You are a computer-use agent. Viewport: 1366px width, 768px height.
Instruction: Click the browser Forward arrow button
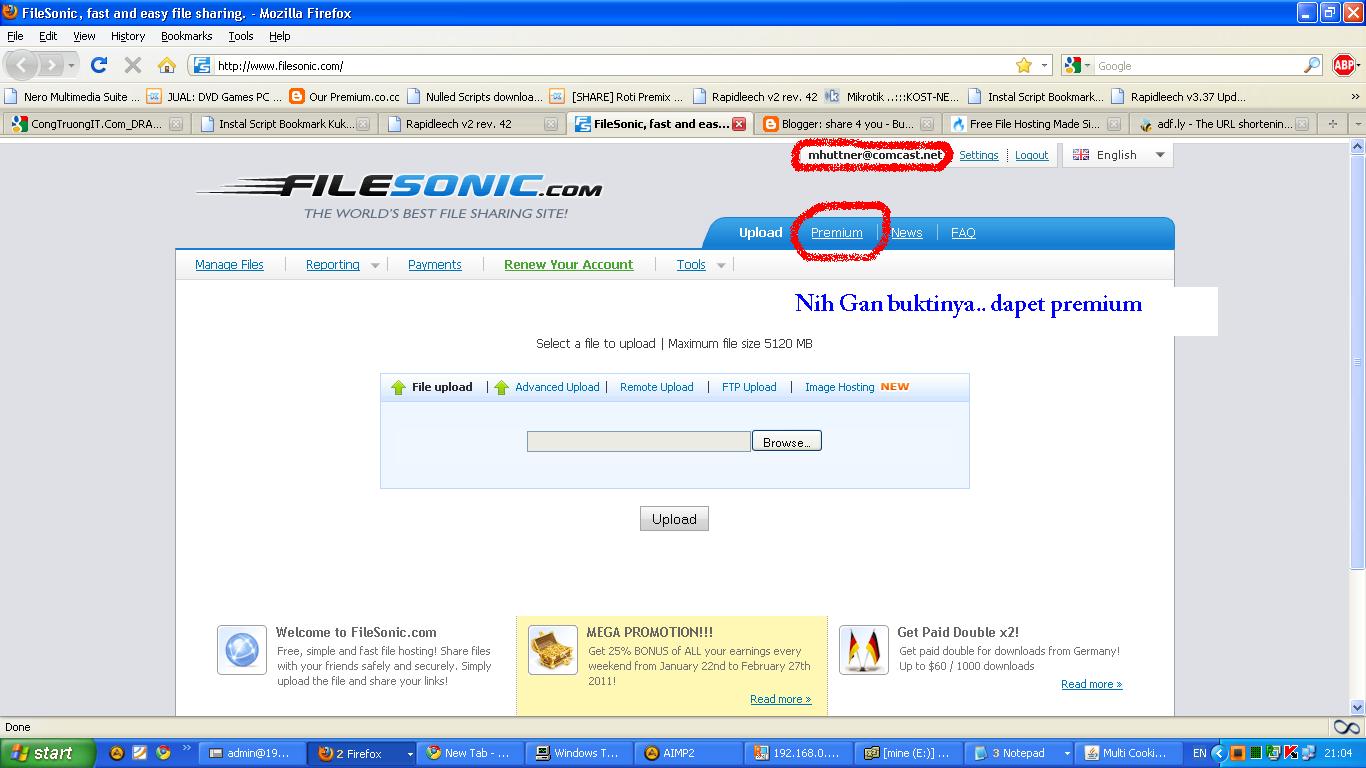click(51, 65)
